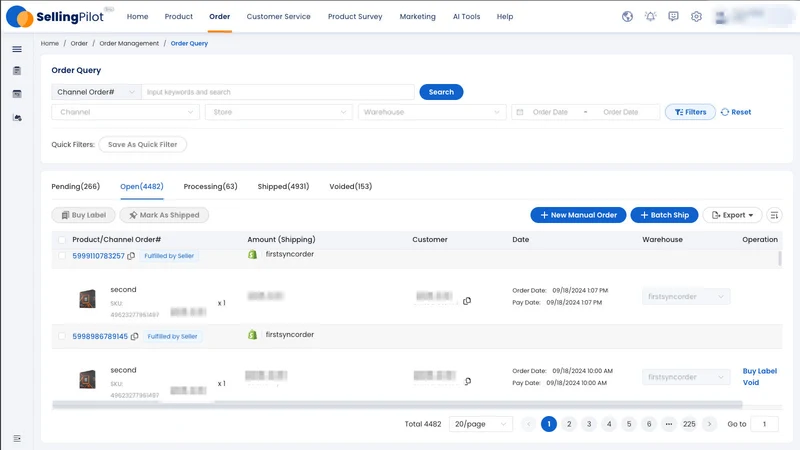Open the third sidebar store icon

[x=17, y=94]
